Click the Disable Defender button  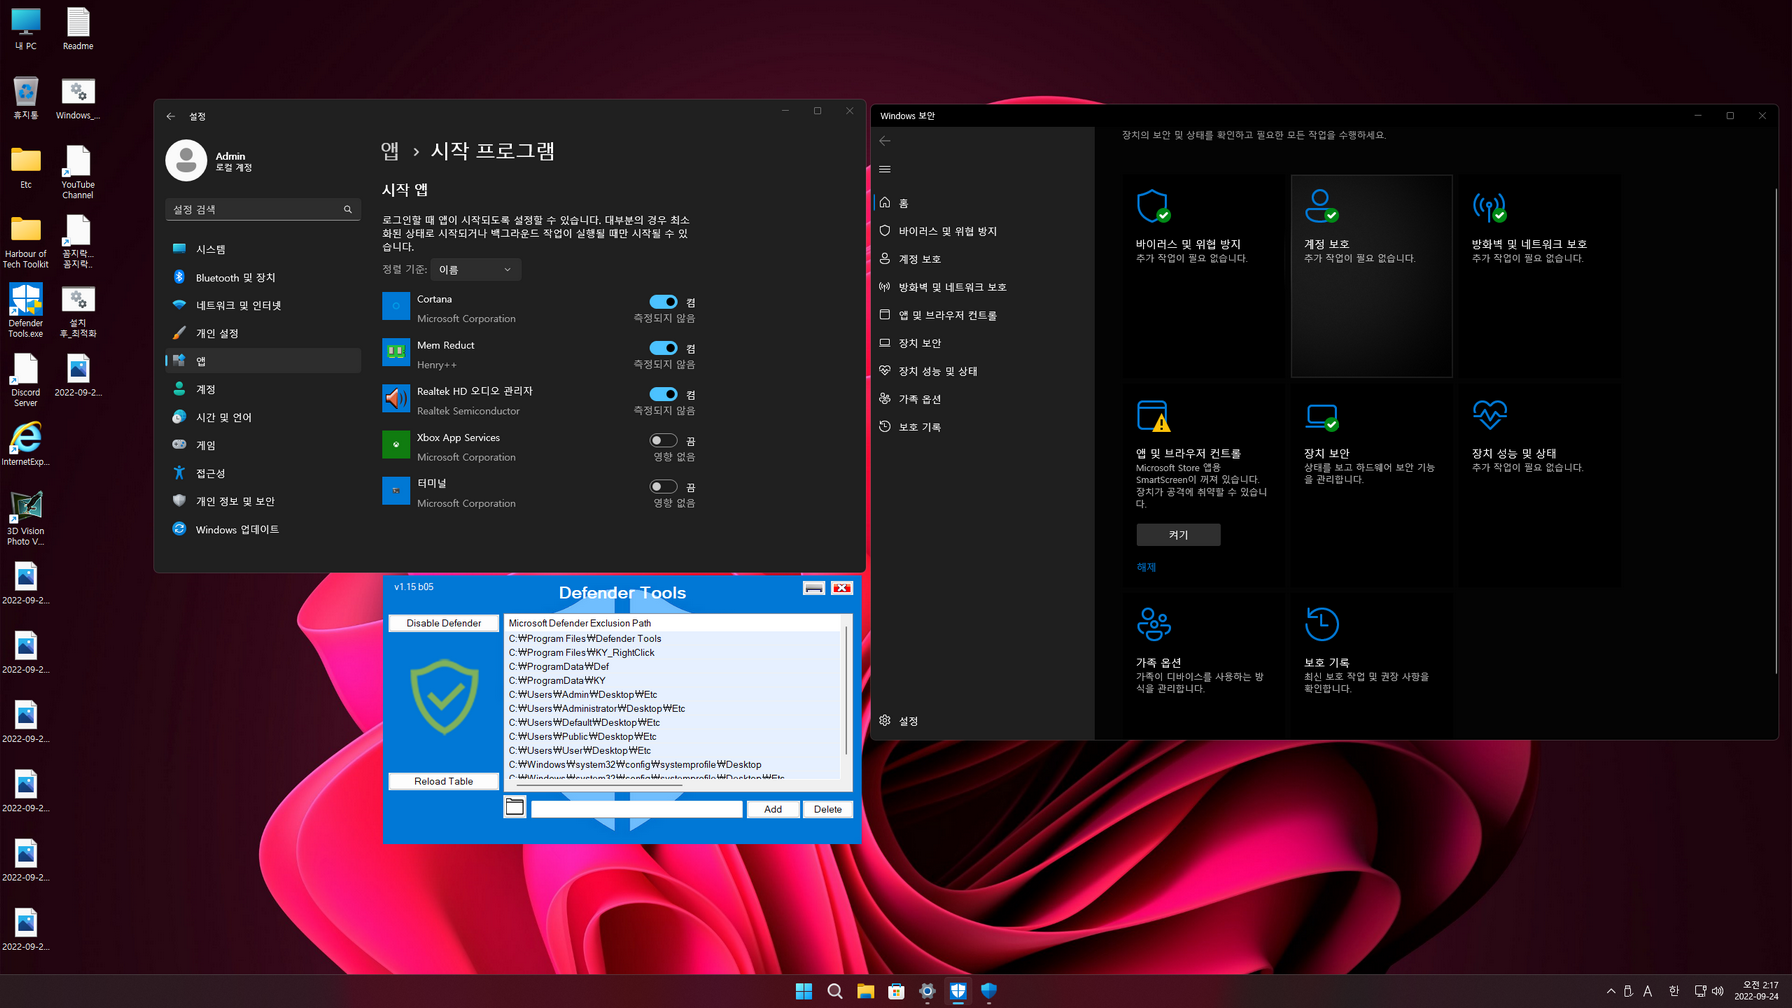click(x=444, y=623)
